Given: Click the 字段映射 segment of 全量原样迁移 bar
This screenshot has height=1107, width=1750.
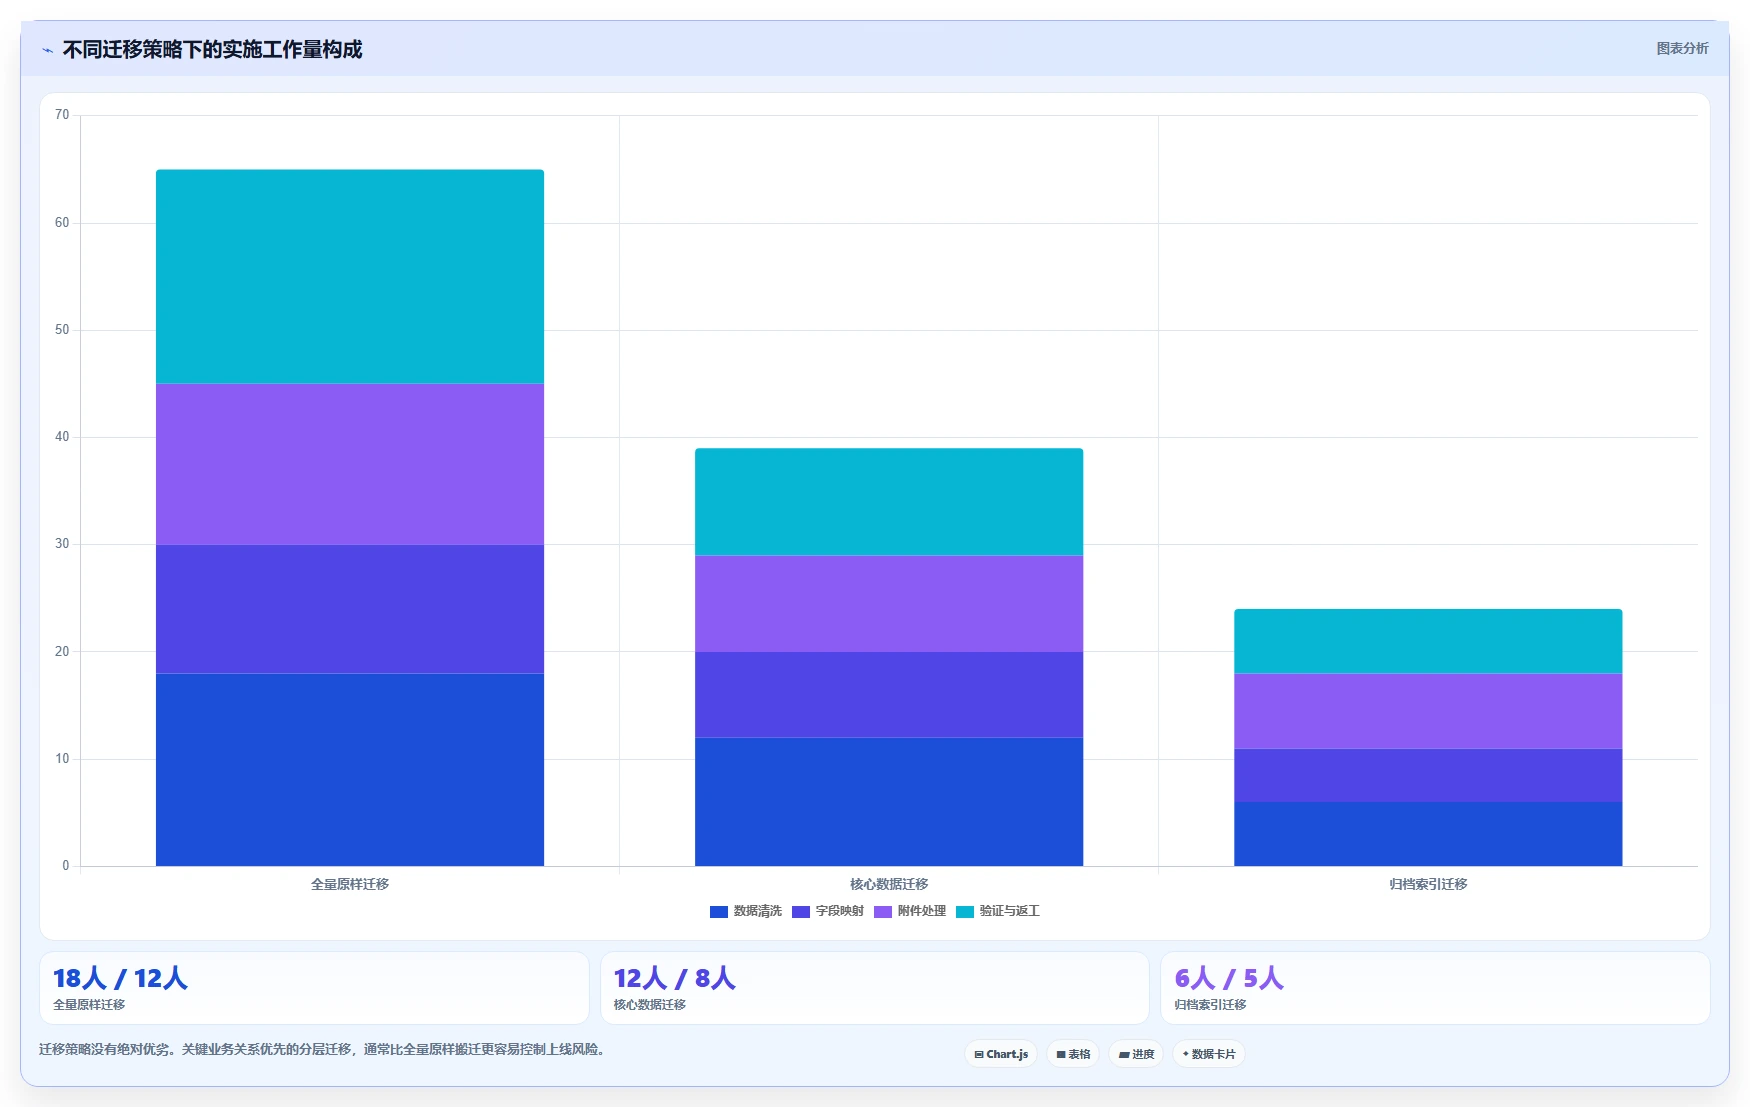Looking at the screenshot, I should point(350,609).
